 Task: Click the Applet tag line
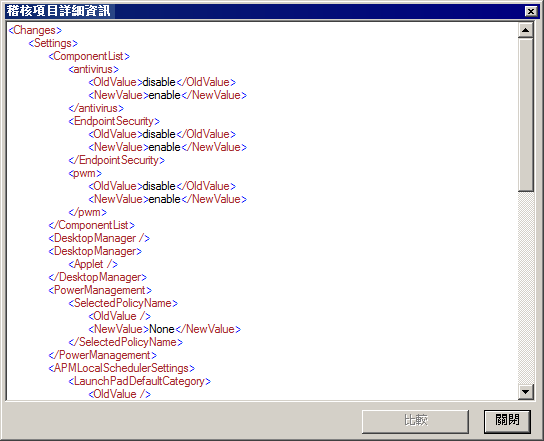(x=93, y=264)
